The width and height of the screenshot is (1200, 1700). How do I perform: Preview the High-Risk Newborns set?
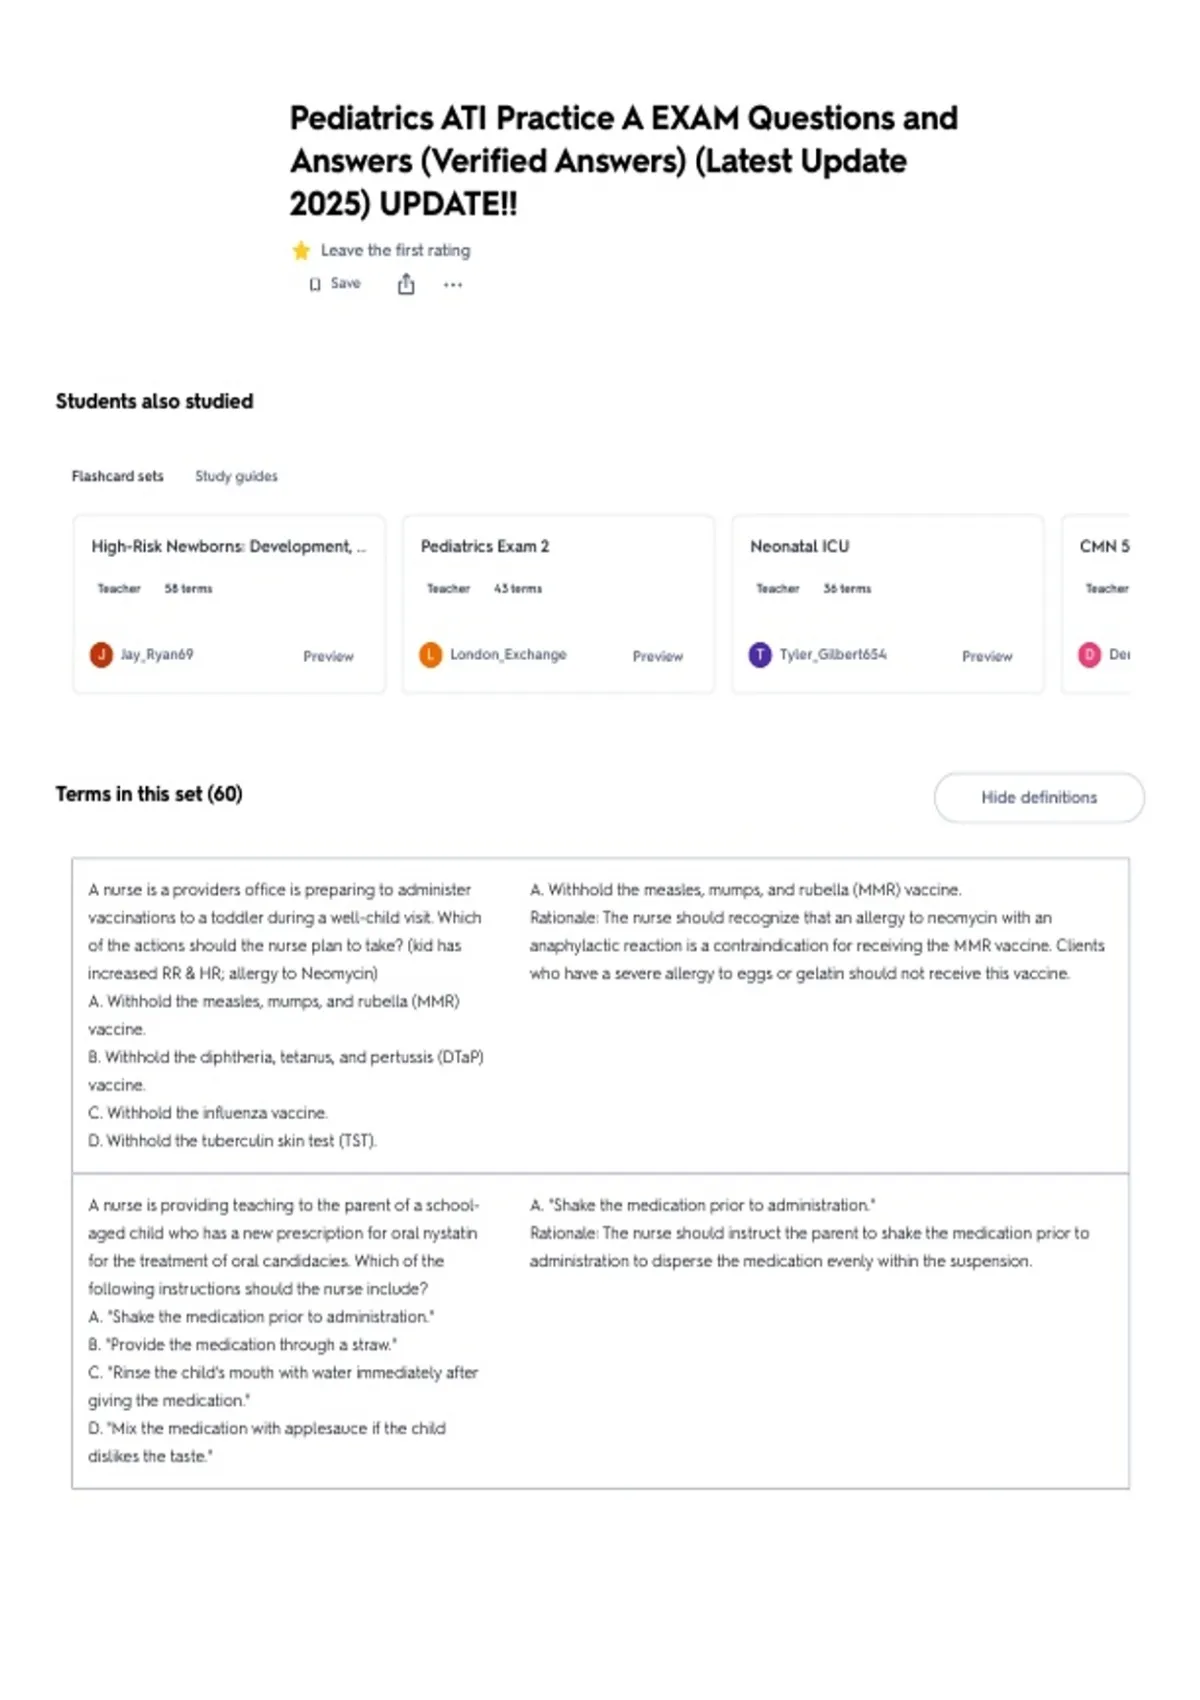(x=328, y=656)
